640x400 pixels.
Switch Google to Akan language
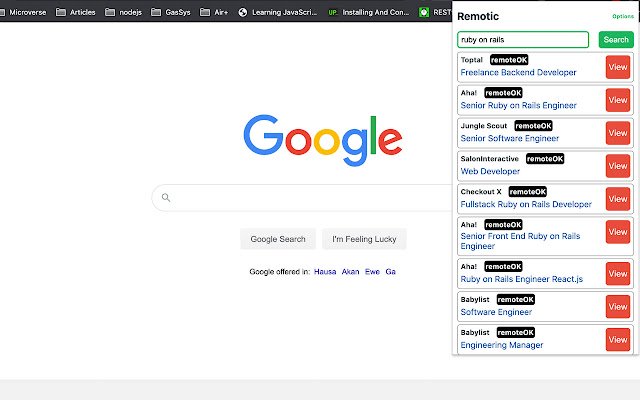[x=350, y=272]
